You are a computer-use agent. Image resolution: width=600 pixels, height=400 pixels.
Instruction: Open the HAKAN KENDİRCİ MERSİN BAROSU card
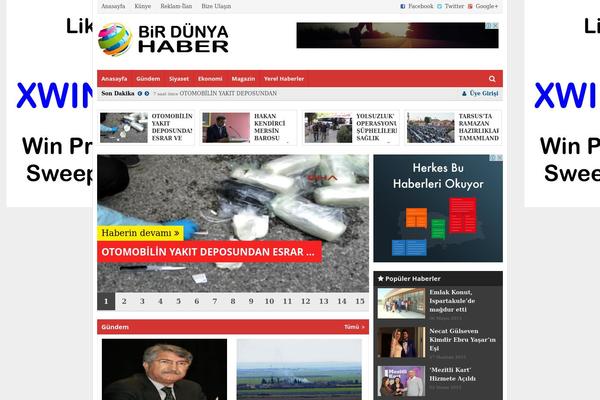[x=248, y=127]
